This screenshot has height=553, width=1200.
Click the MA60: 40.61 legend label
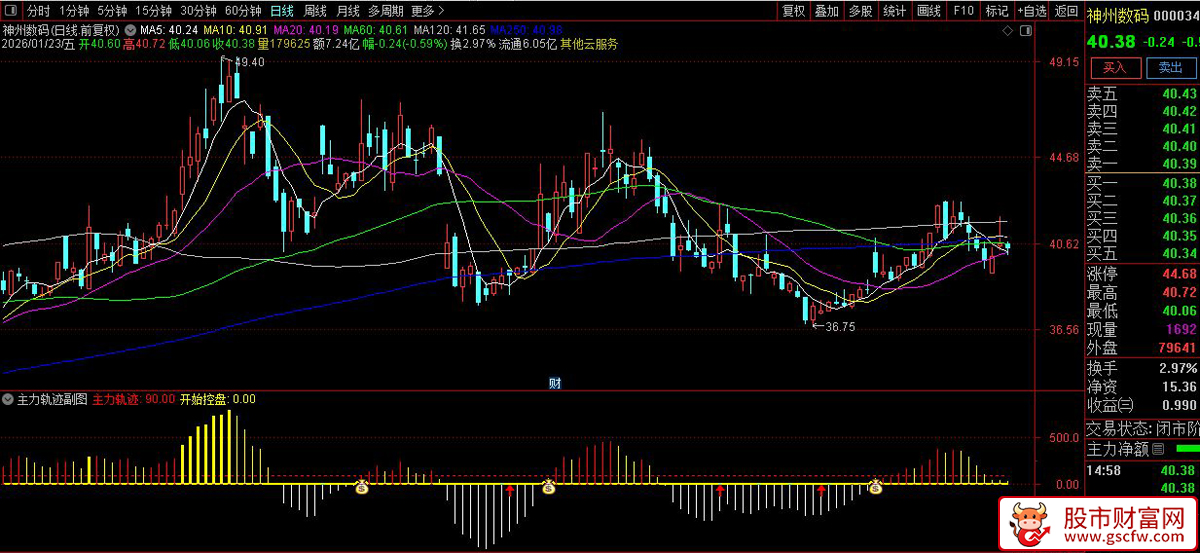375,31
